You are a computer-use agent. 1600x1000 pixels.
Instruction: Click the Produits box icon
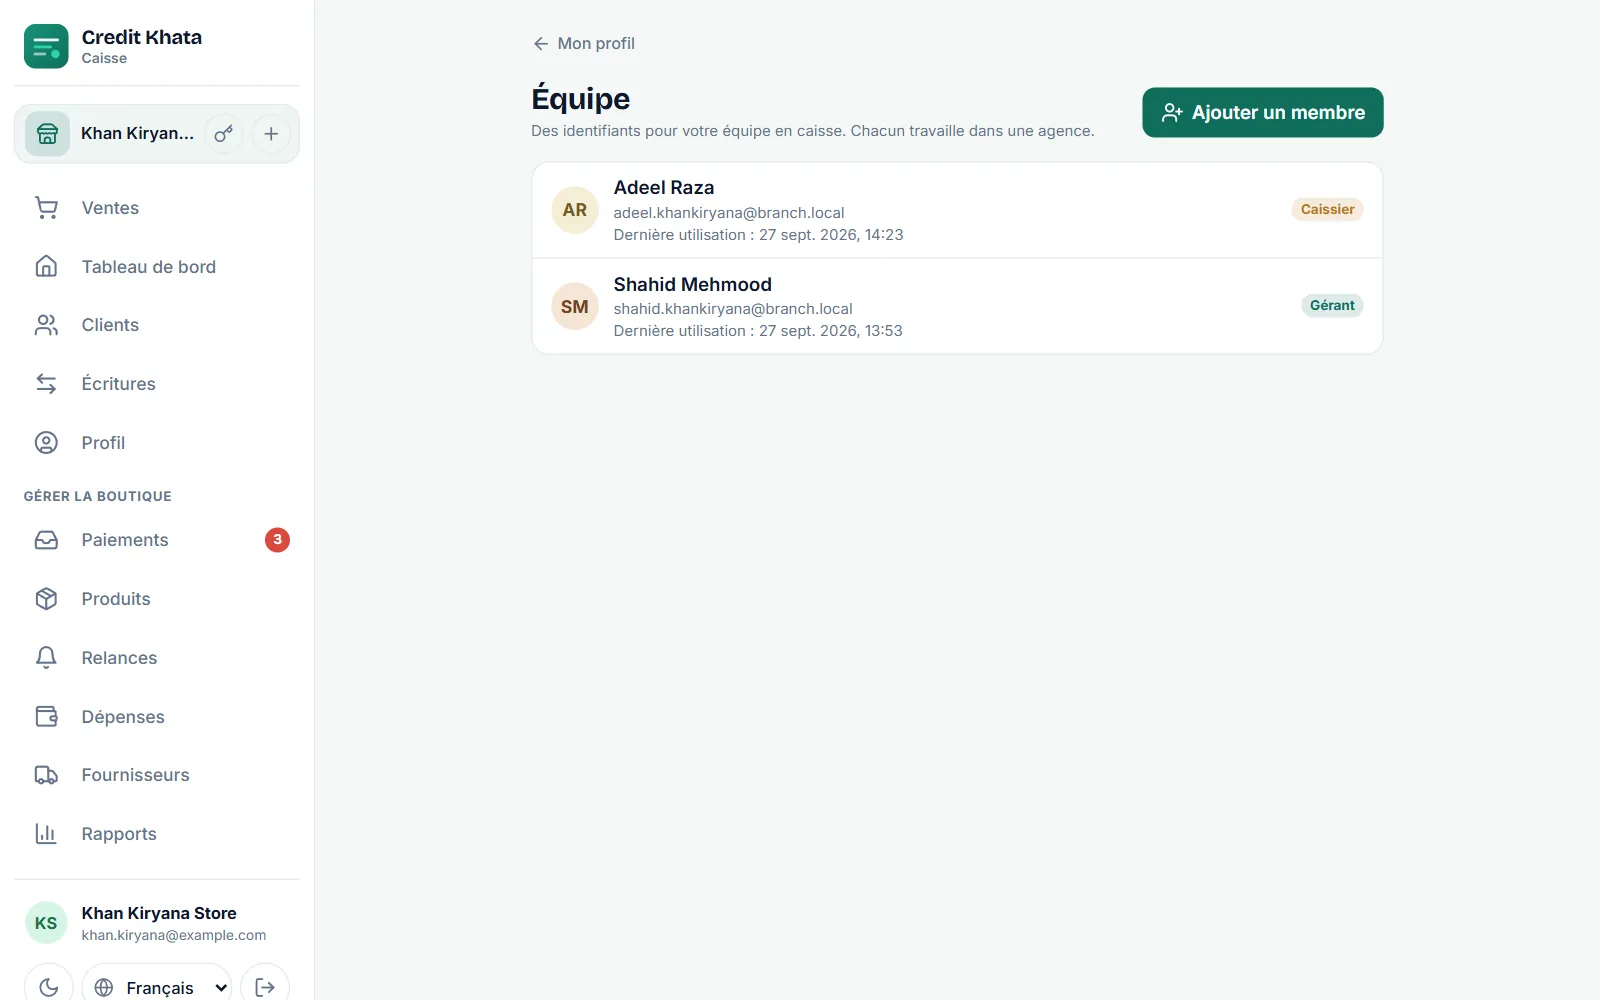point(46,599)
